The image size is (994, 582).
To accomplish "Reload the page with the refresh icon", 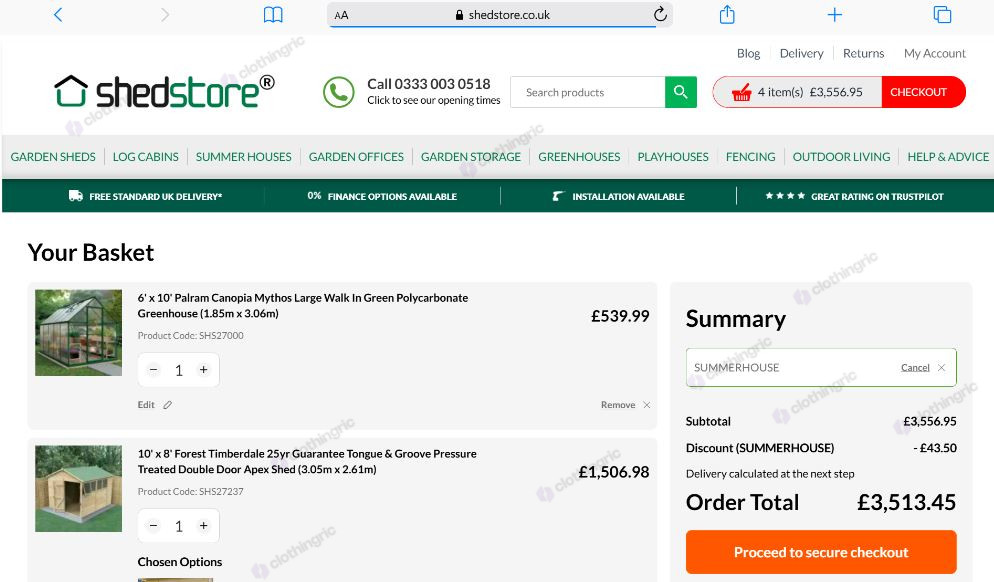I will 660,14.
